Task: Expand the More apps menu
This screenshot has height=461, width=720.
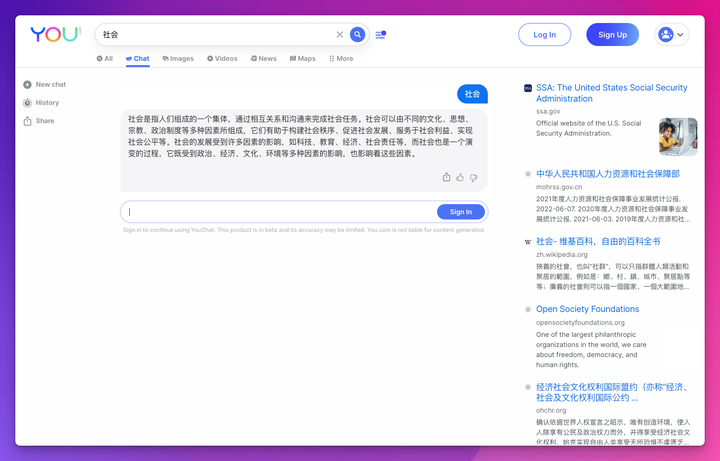Action: 341,59
